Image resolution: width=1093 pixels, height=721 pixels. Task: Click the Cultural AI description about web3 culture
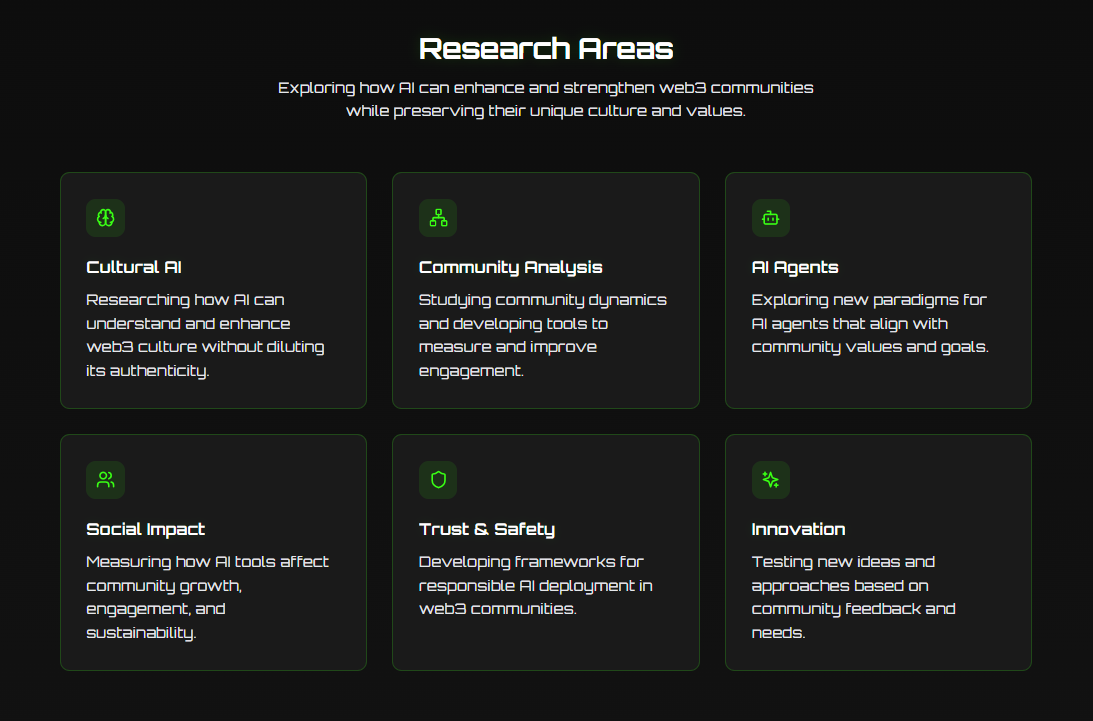[205, 335]
